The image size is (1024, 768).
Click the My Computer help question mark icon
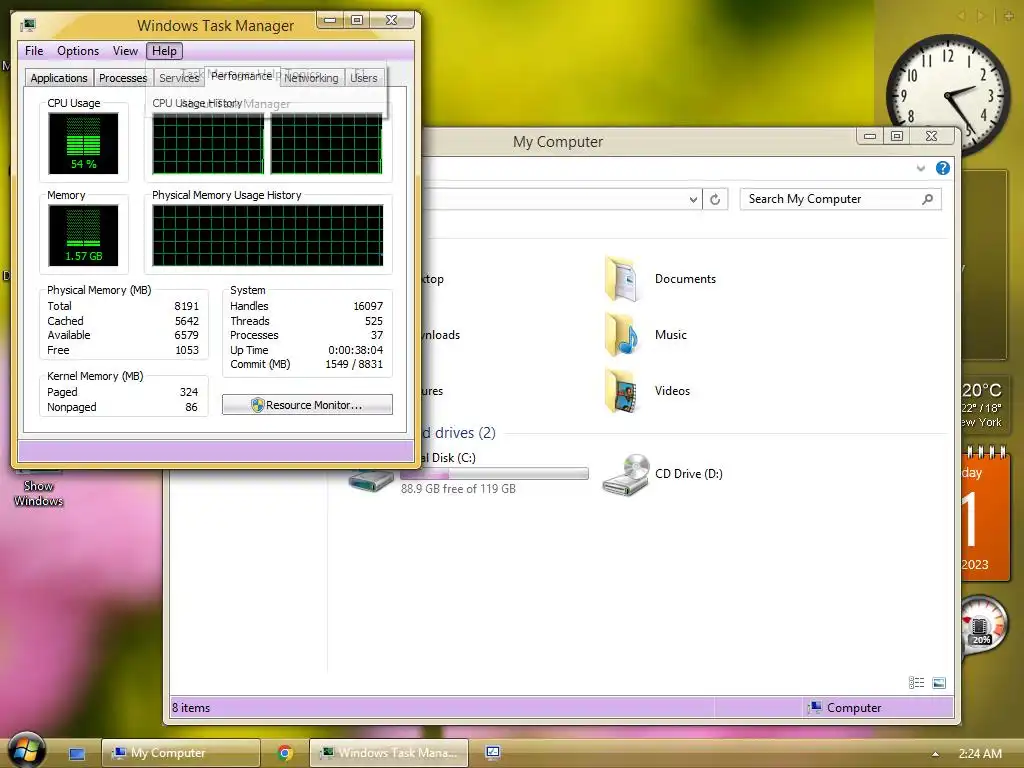point(942,168)
